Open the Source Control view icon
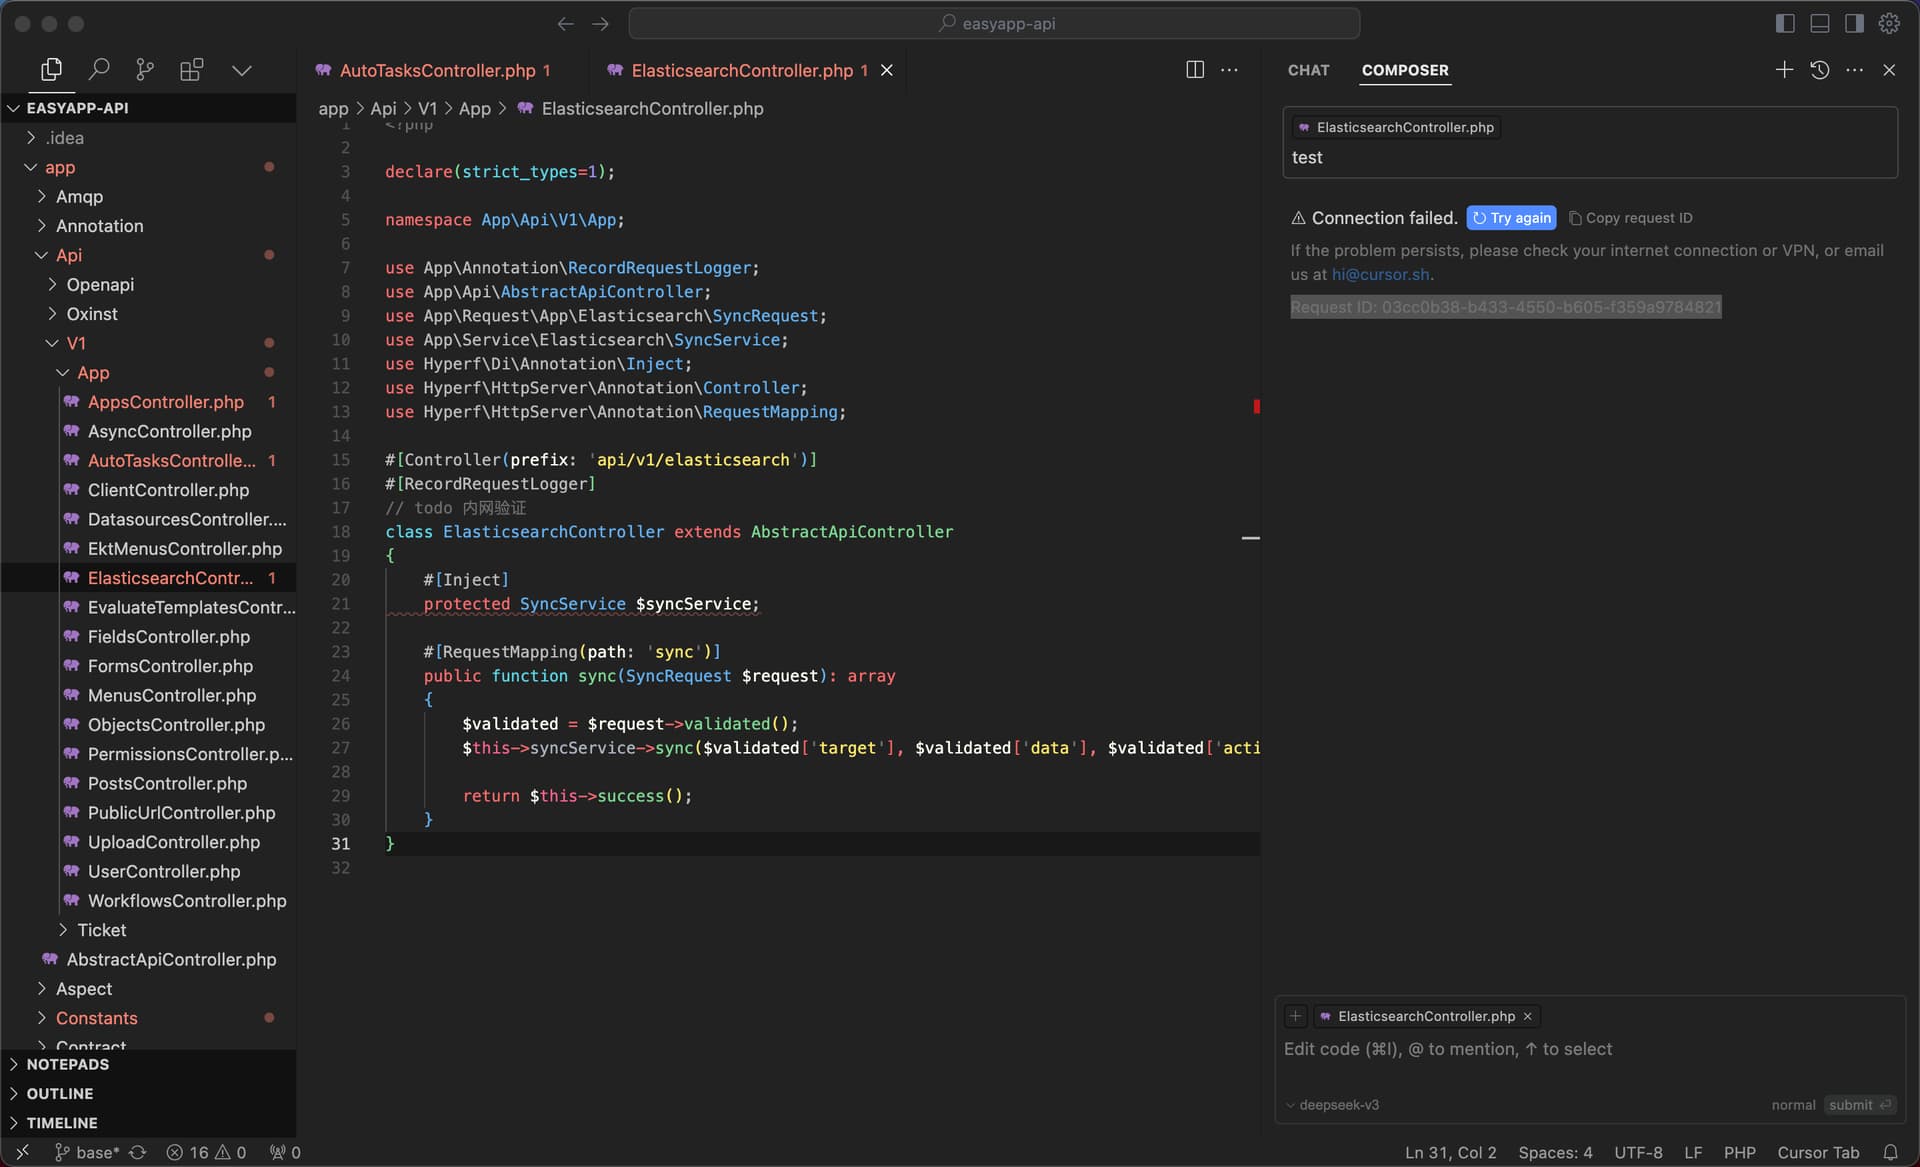1920x1167 pixels. pyautogui.click(x=145, y=69)
